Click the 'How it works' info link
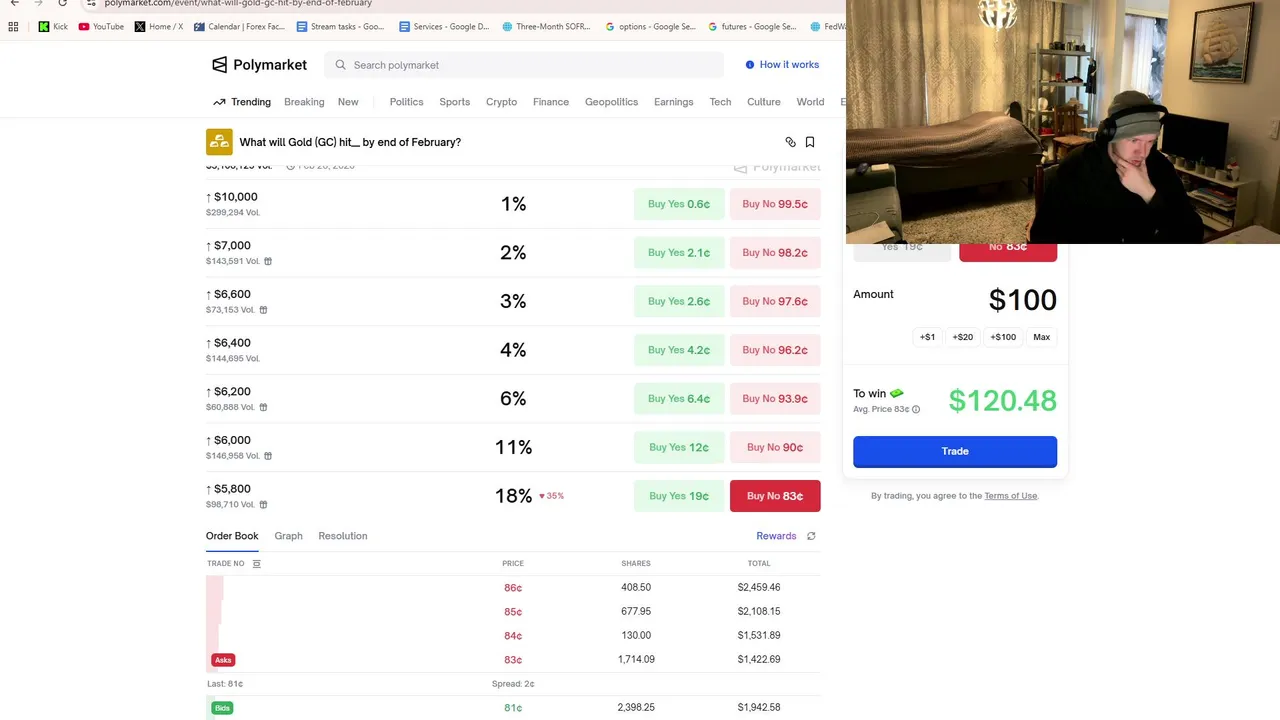 pos(781,65)
